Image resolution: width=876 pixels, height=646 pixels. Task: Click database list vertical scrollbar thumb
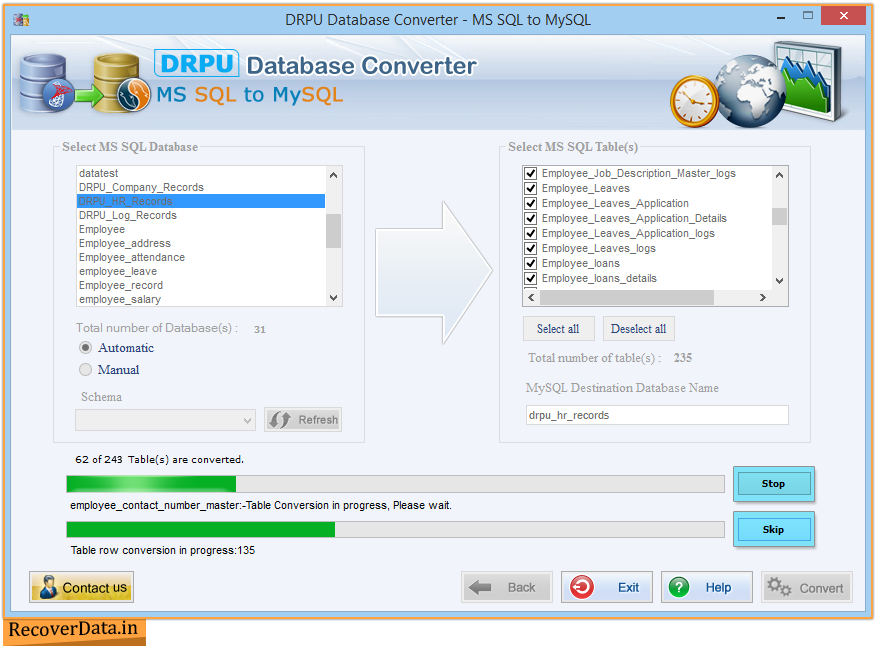coord(334,231)
